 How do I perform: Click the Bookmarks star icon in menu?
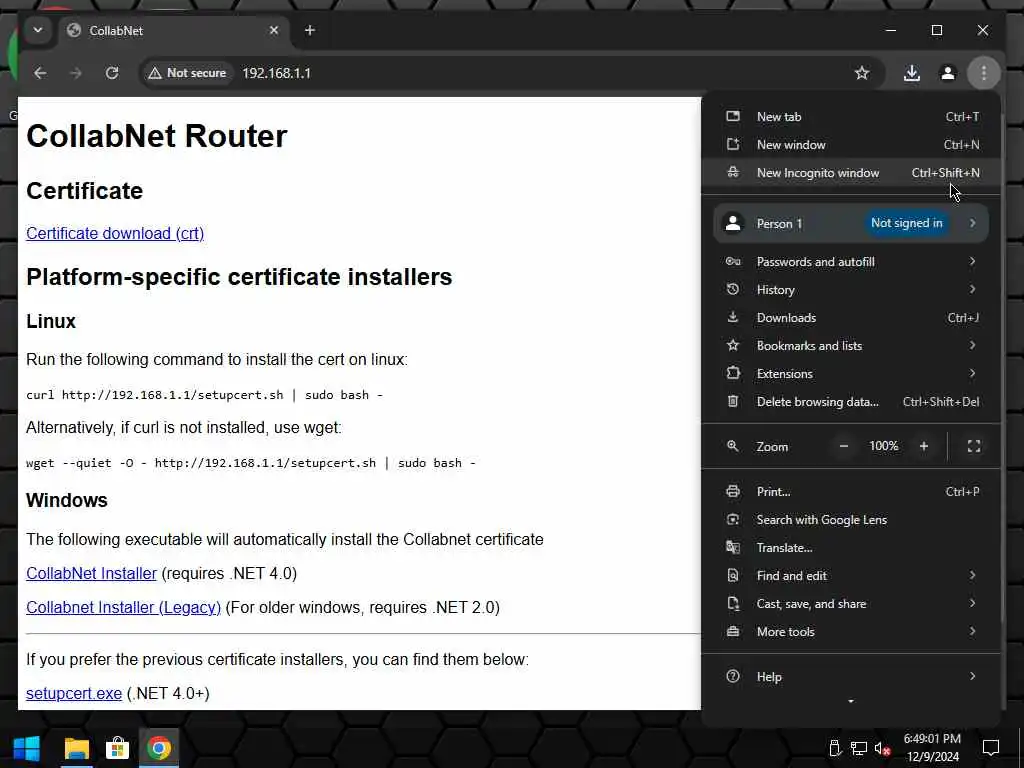pos(733,345)
